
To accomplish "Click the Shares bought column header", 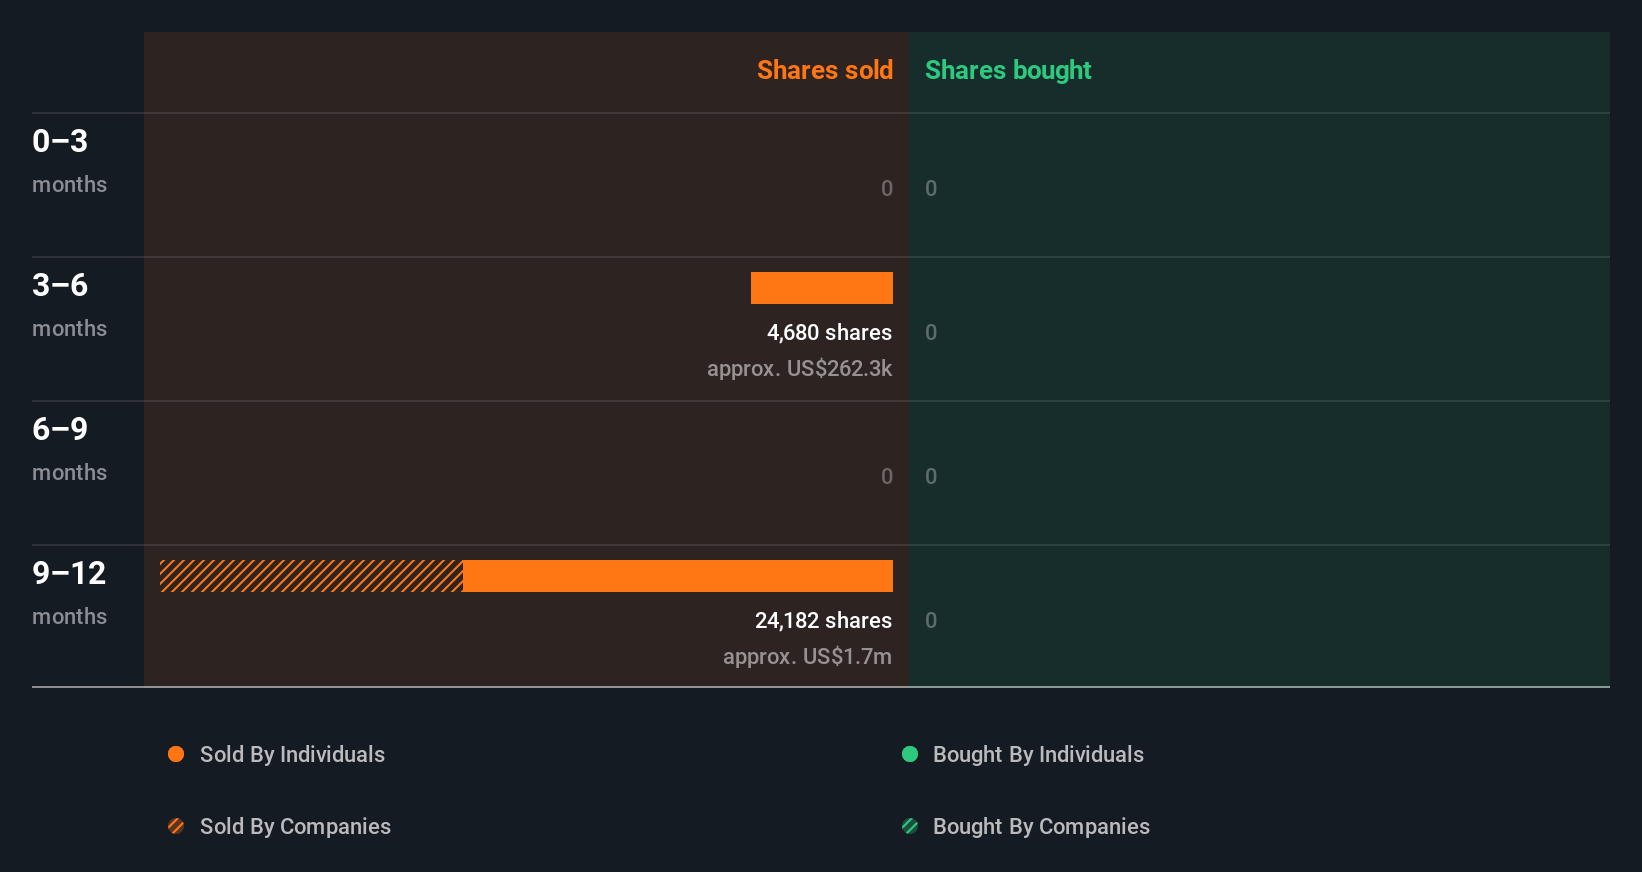I will pos(1008,70).
